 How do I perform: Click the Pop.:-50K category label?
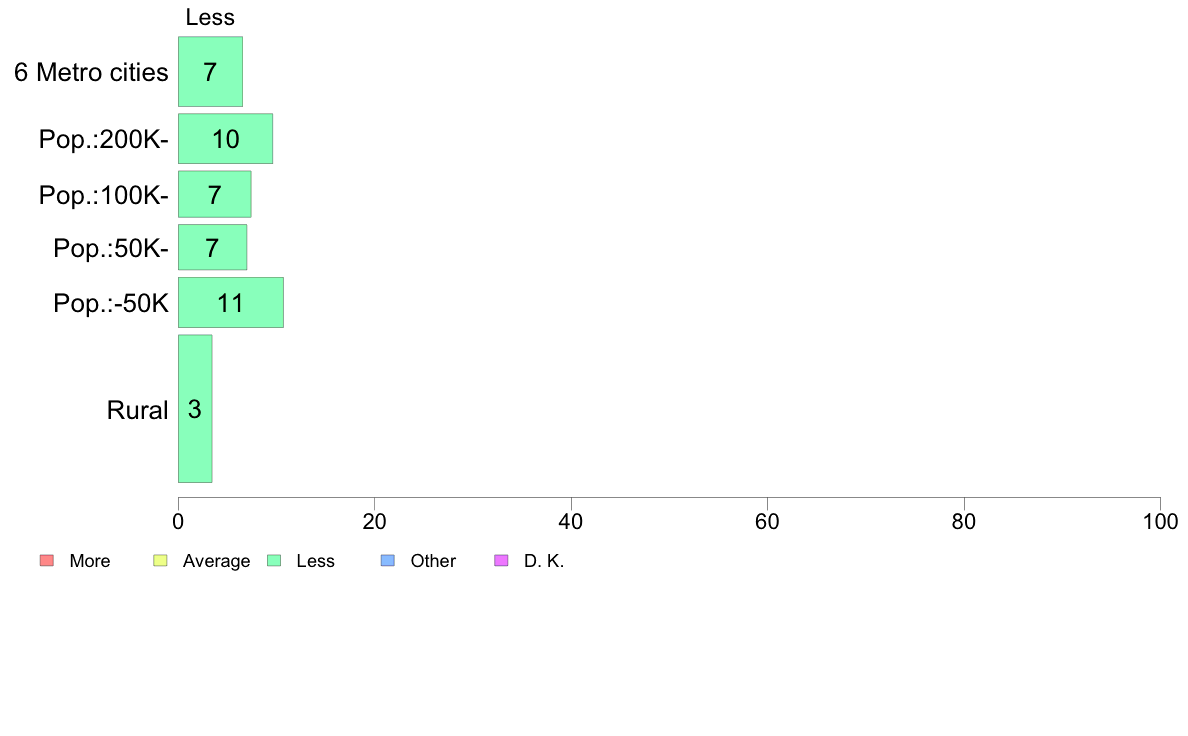point(111,303)
